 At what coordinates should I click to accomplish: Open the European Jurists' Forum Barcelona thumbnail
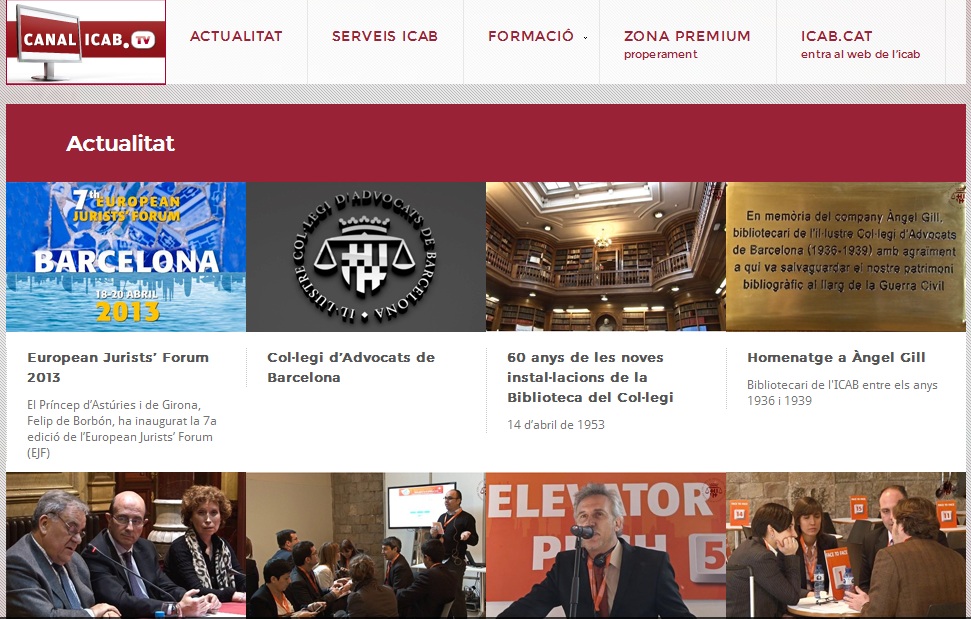point(126,257)
